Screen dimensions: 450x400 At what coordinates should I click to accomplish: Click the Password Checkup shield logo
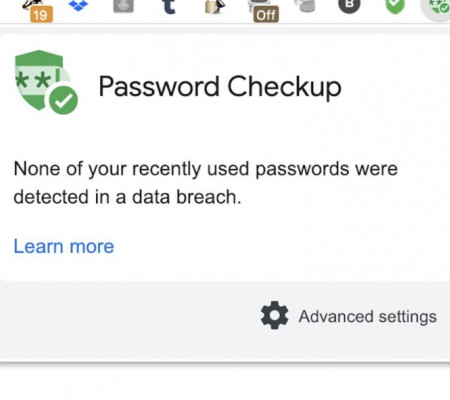coord(46,82)
